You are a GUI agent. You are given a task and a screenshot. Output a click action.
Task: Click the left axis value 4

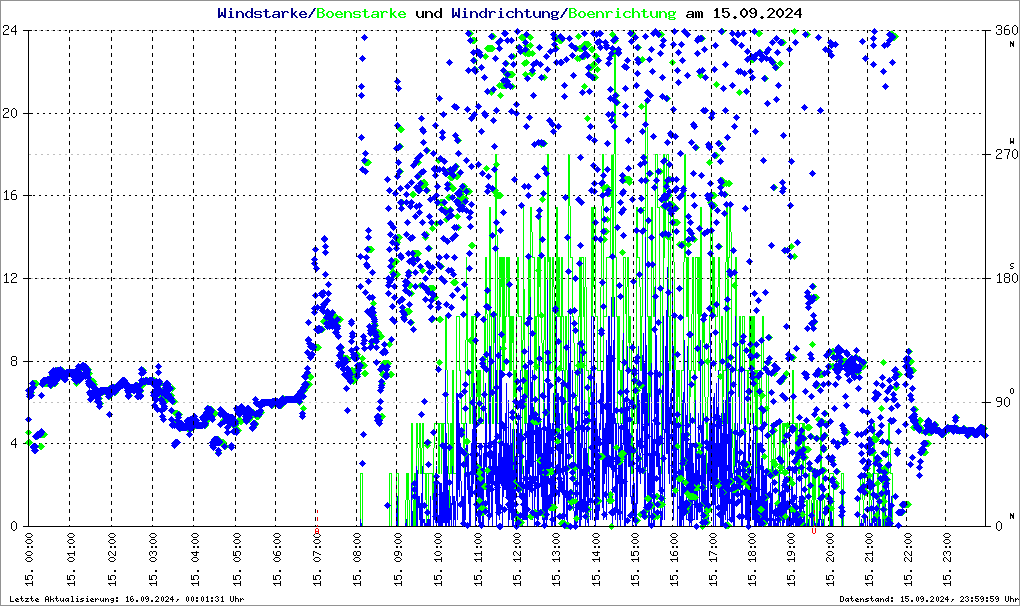point(14,444)
